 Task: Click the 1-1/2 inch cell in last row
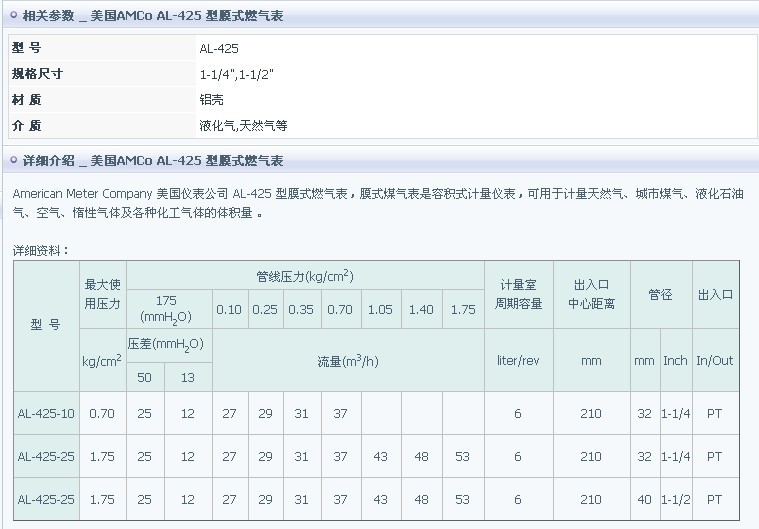(x=676, y=499)
